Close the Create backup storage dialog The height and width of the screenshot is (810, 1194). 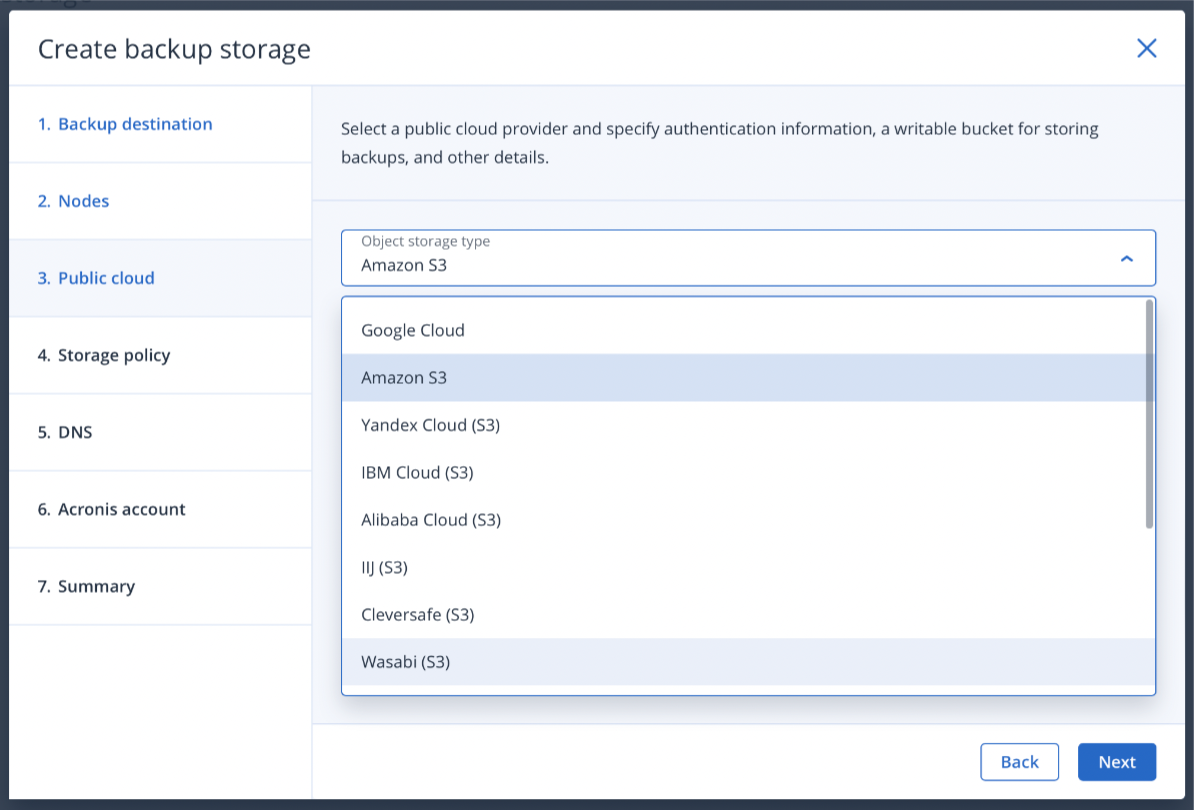(1146, 48)
